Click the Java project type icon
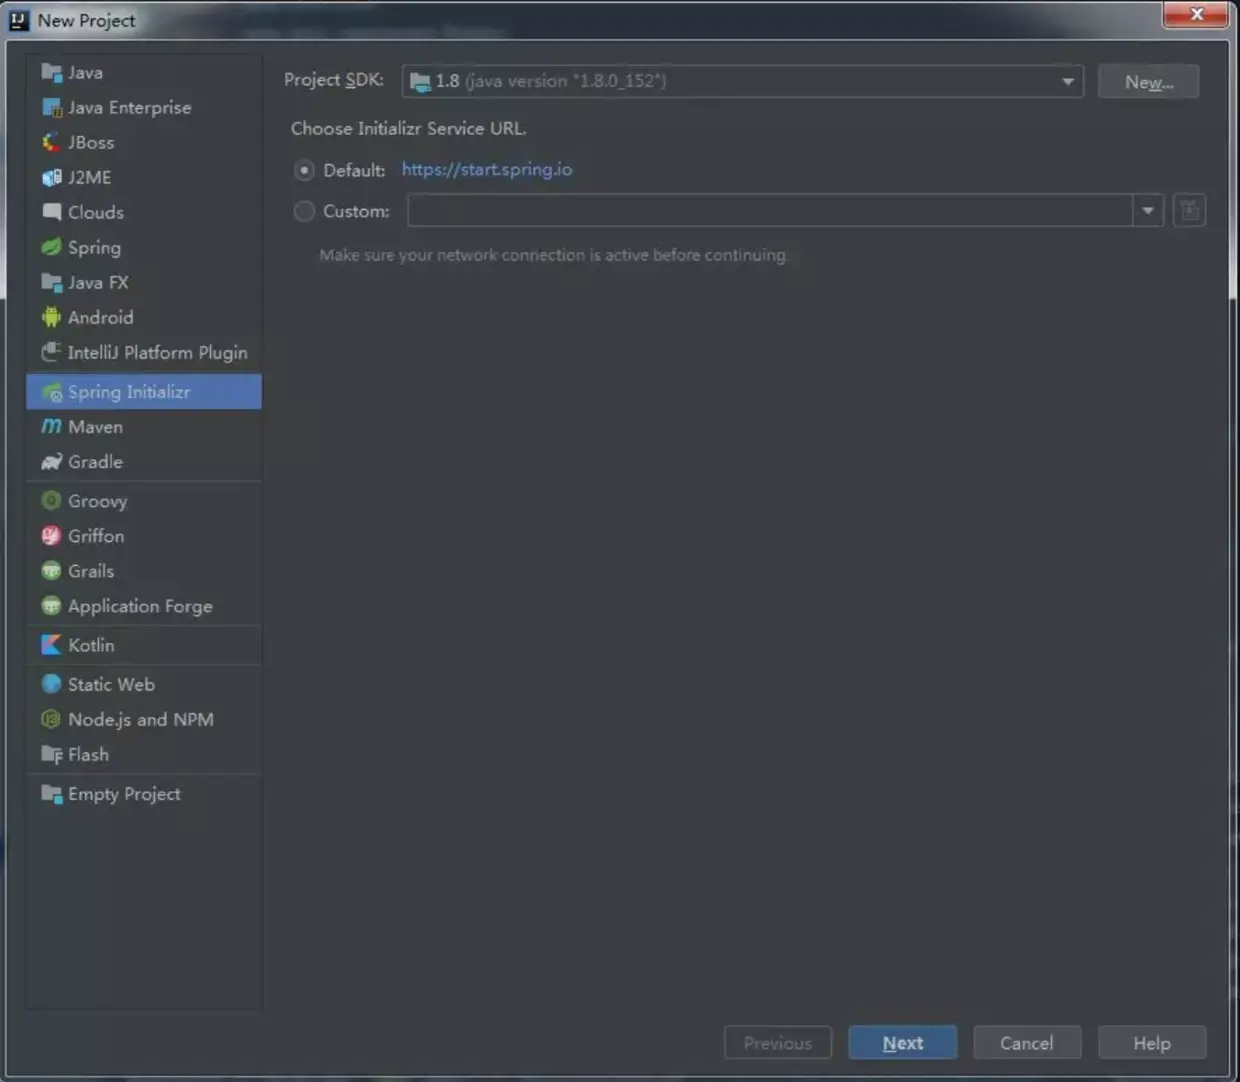Screen dimensions: 1240x1082 click(51, 72)
